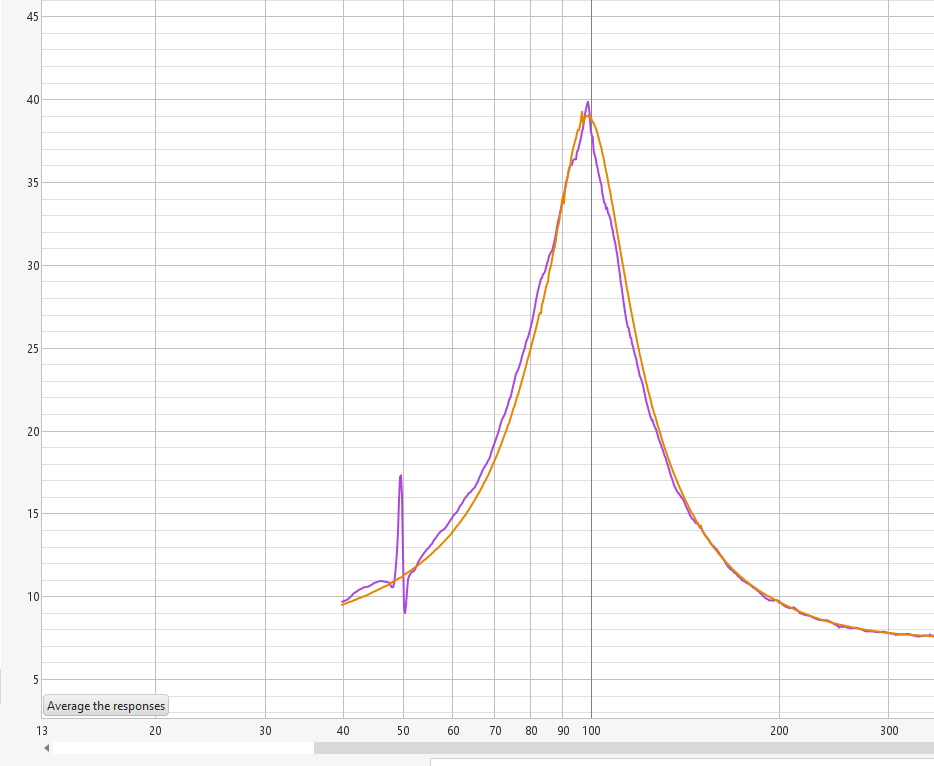Click the 100 label on frequency axis
The height and width of the screenshot is (766, 934).
pos(591,731)
